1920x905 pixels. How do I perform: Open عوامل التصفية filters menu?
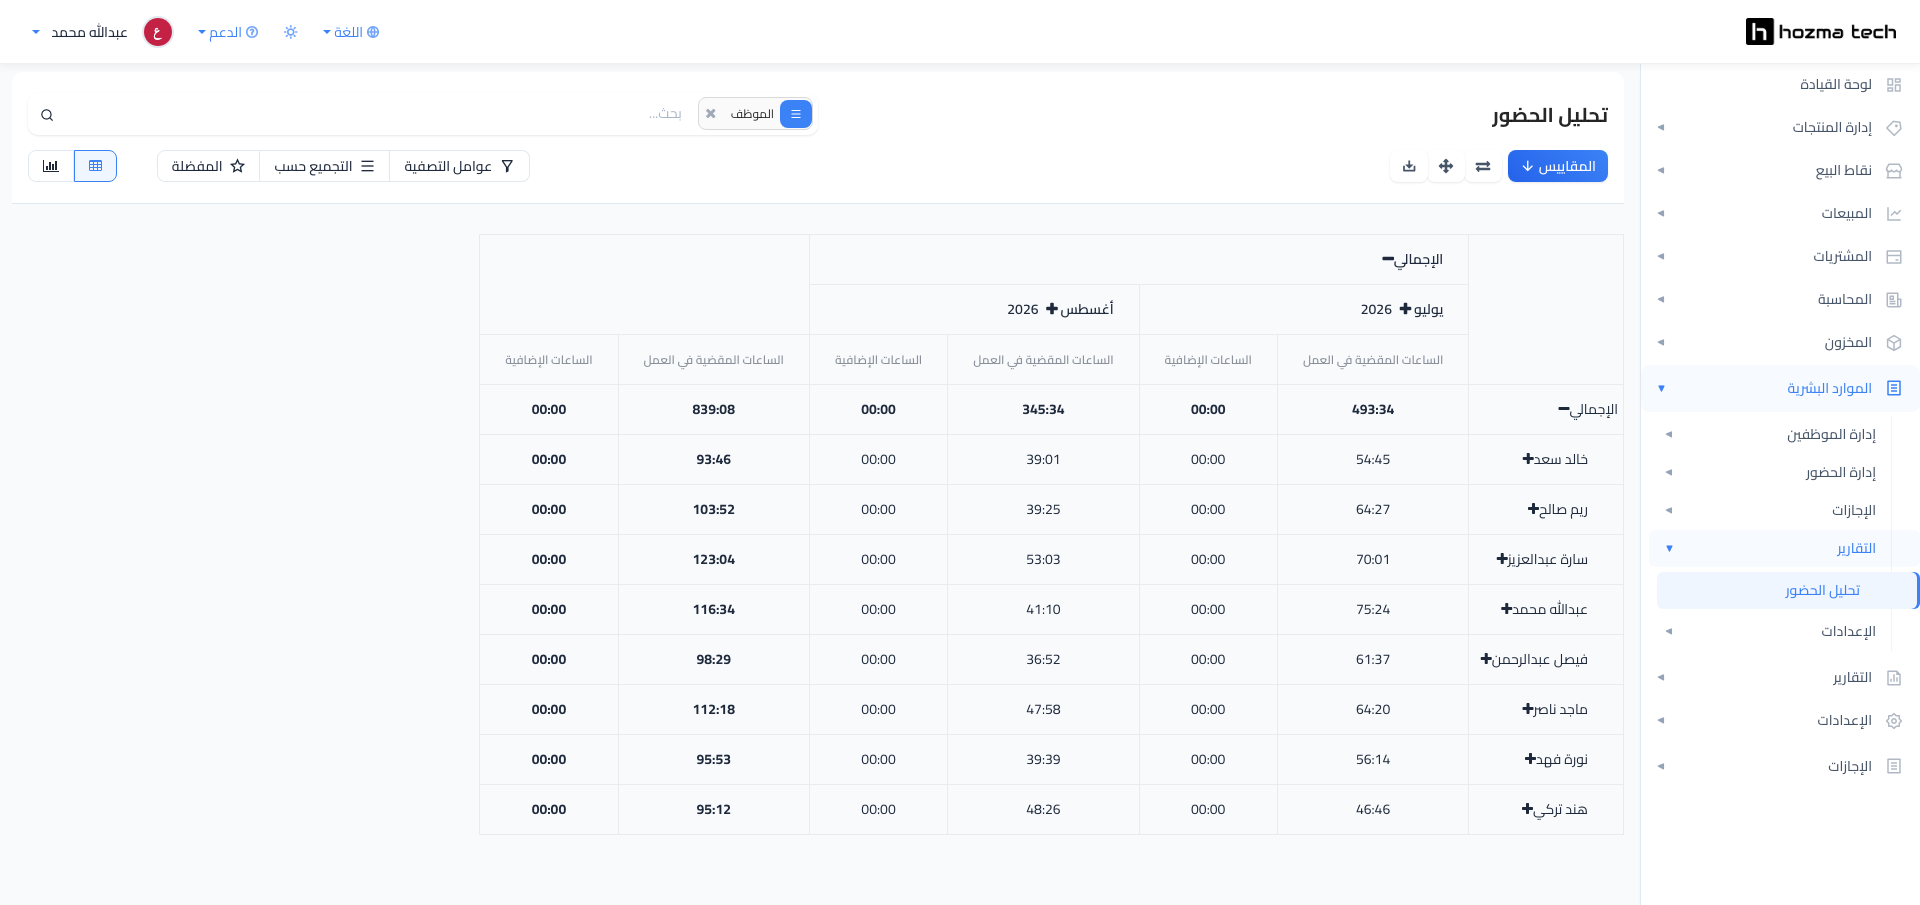(x=459, y=166)
